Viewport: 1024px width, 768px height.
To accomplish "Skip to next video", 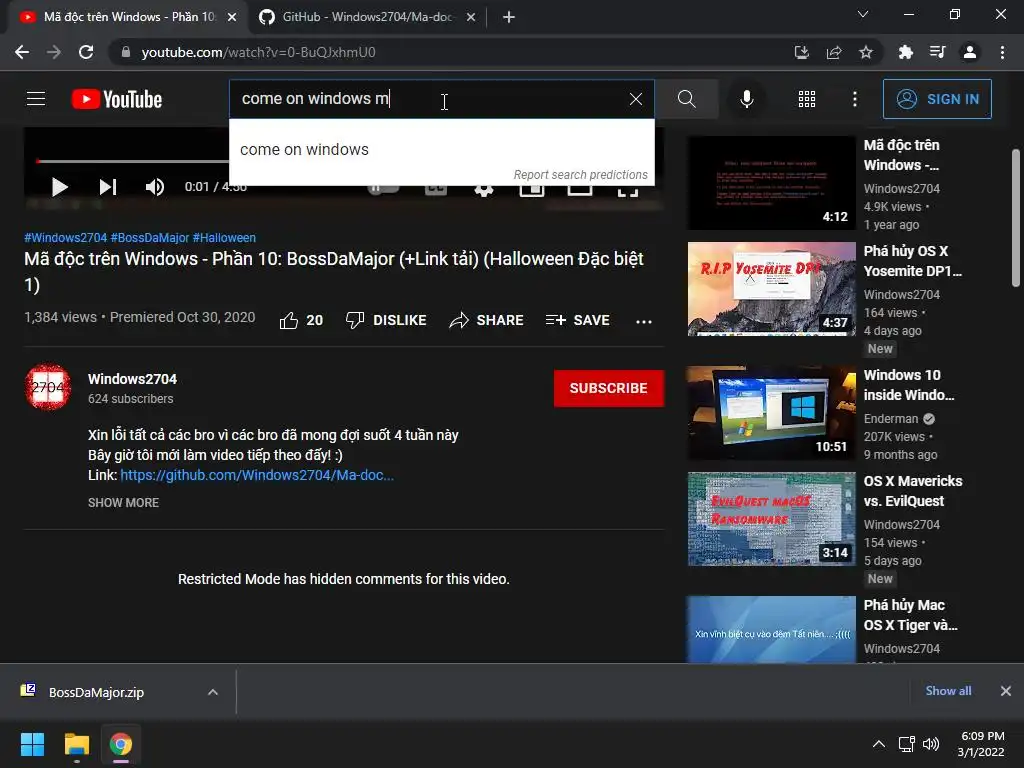I will tap(108, 187).
